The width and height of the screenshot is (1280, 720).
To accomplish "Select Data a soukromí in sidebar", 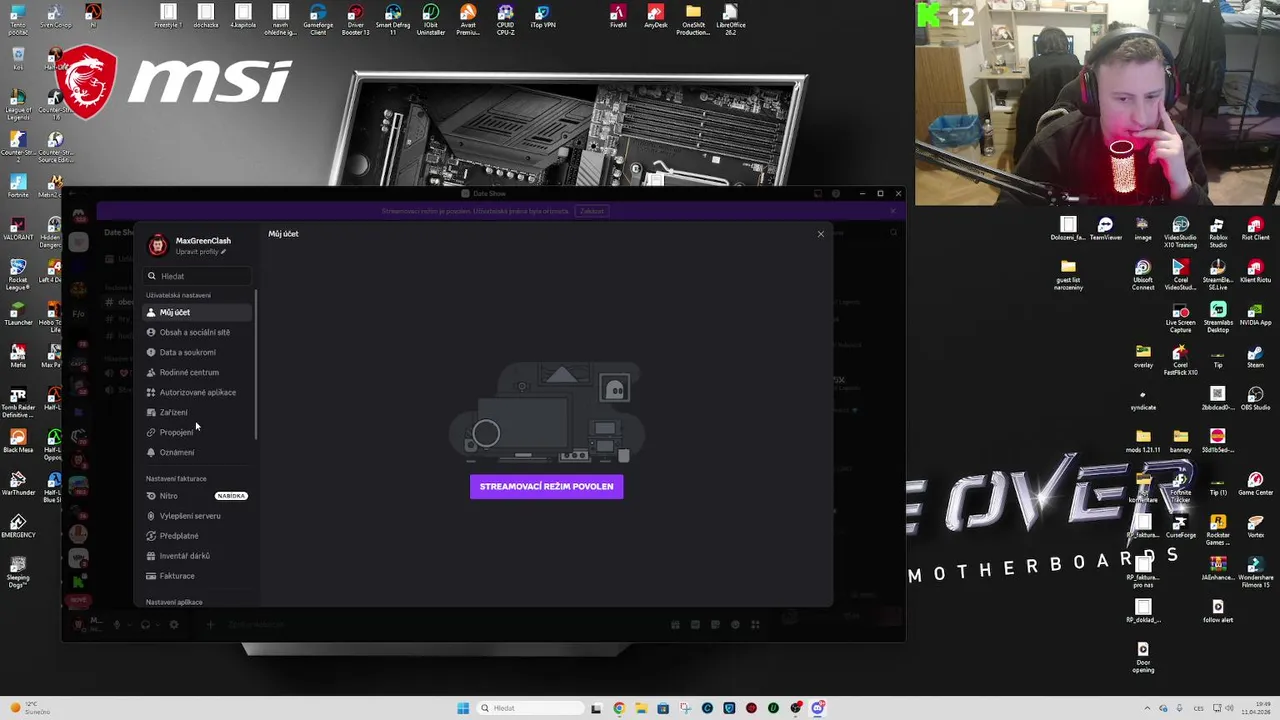I will [x=197, y=352].
